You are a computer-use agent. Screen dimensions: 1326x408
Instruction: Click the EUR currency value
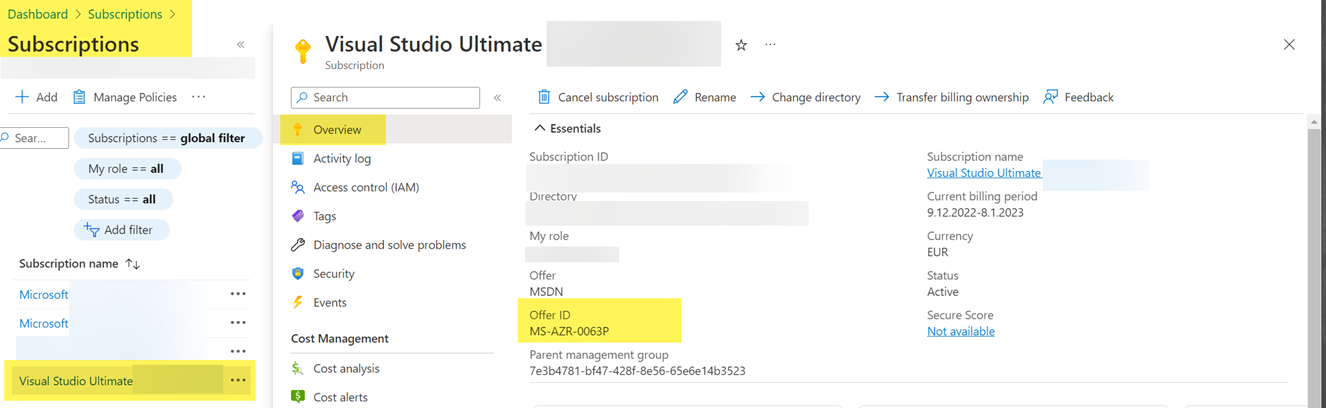coord(938,252)
